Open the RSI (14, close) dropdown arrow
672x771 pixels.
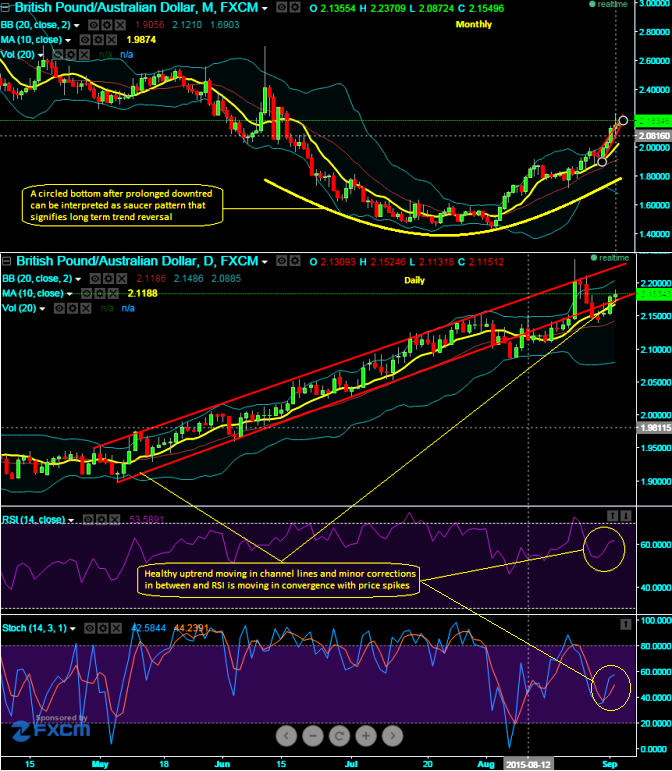(x=71, y=520)
